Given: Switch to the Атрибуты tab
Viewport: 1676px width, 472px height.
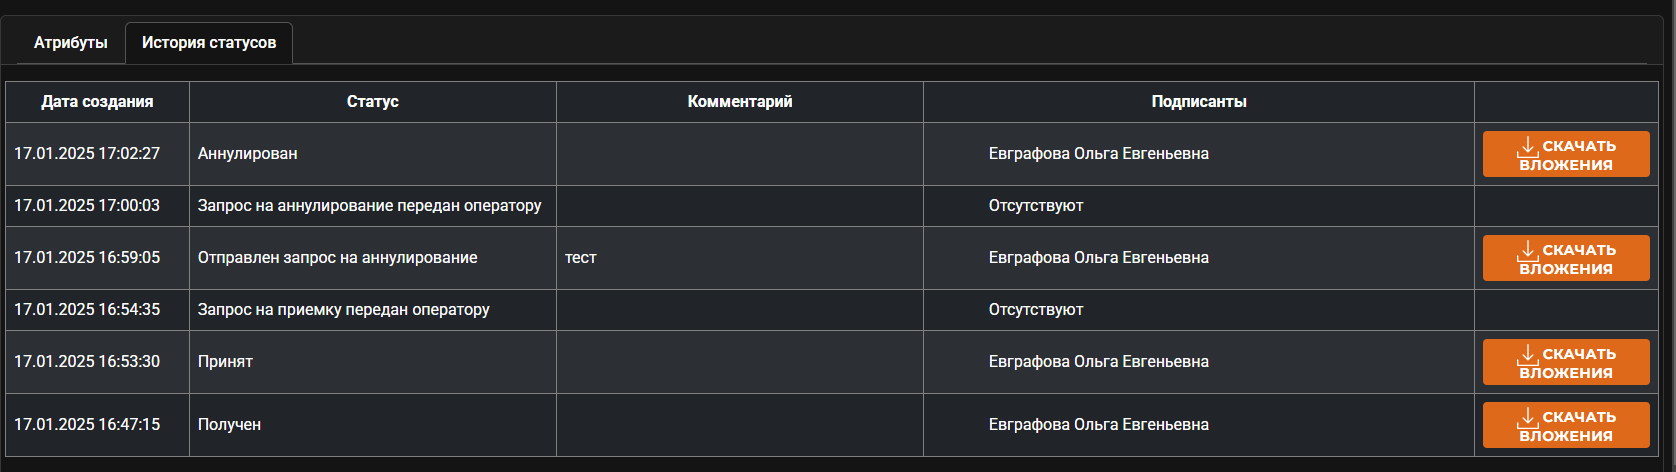Looking at the screenshot, I should coord(70,43).
